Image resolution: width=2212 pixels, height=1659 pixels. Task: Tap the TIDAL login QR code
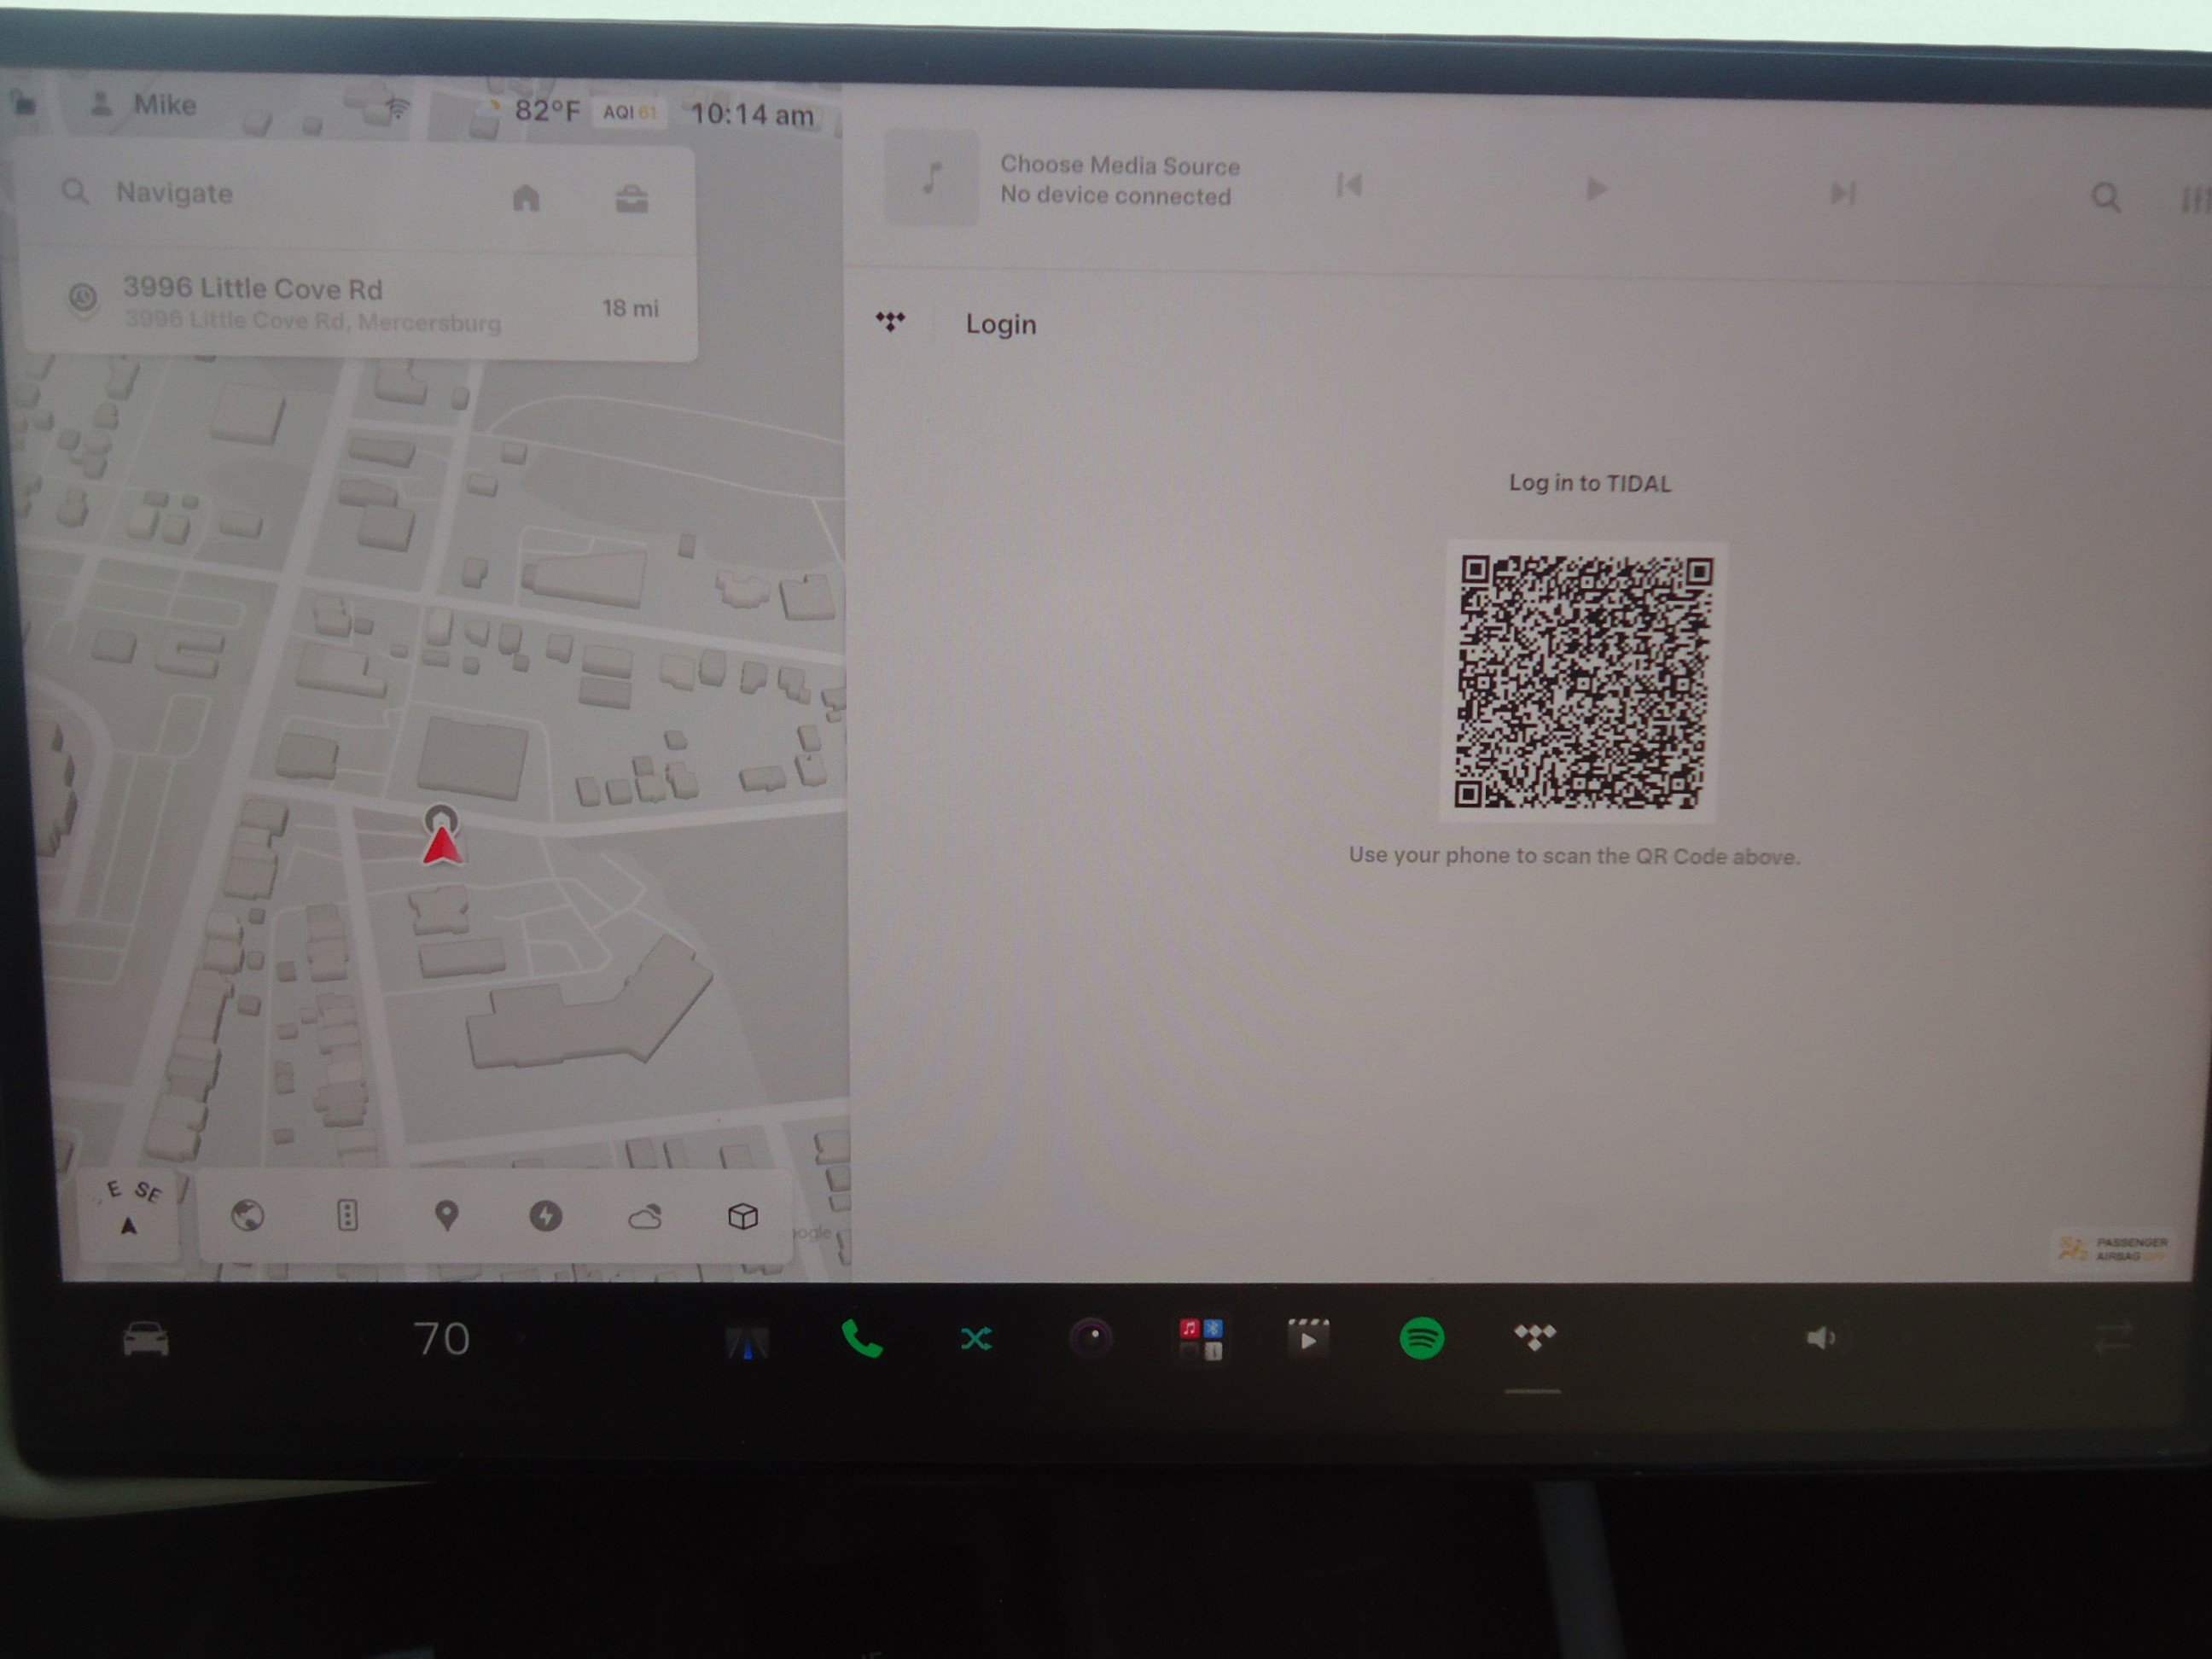[x=1582, y=681]
